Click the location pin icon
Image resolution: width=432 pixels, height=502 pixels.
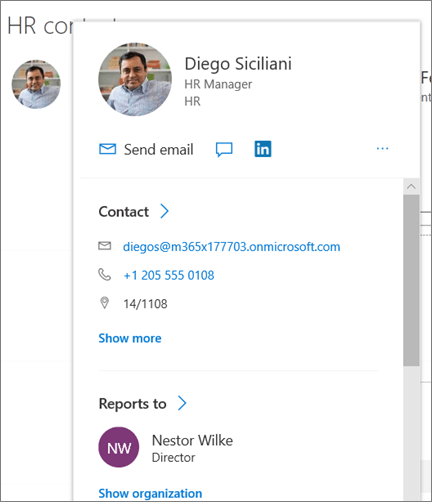(104, 303)
